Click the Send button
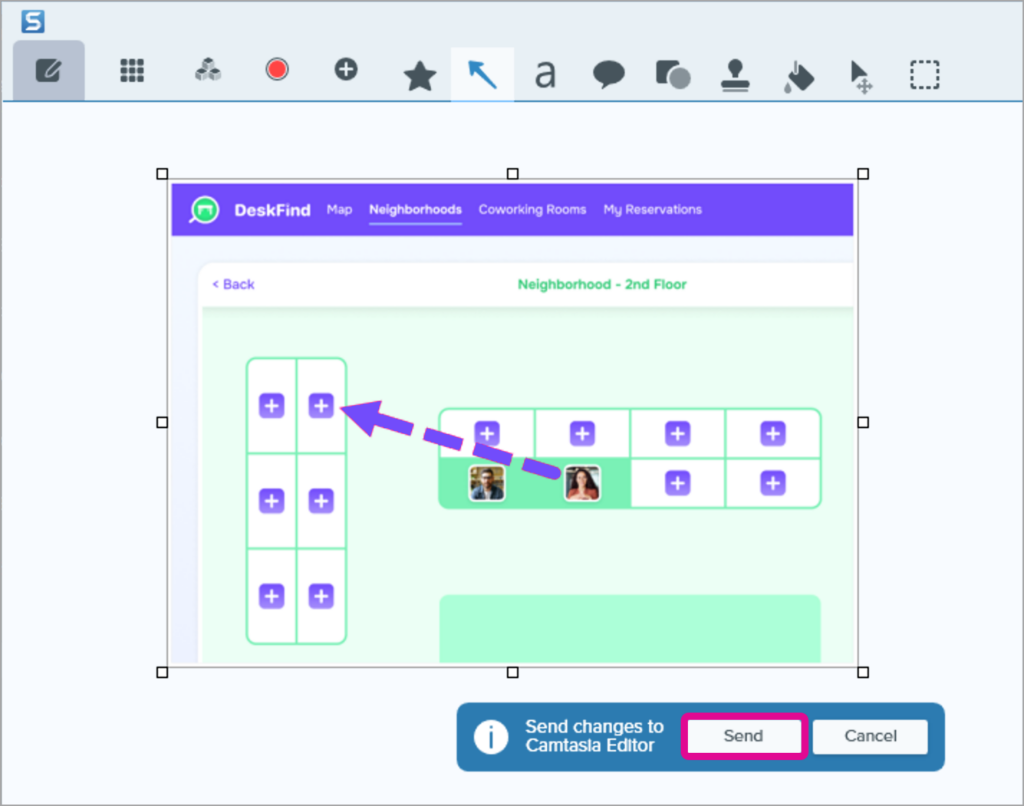Viewport: 1024px width, 806px height. 743,736
